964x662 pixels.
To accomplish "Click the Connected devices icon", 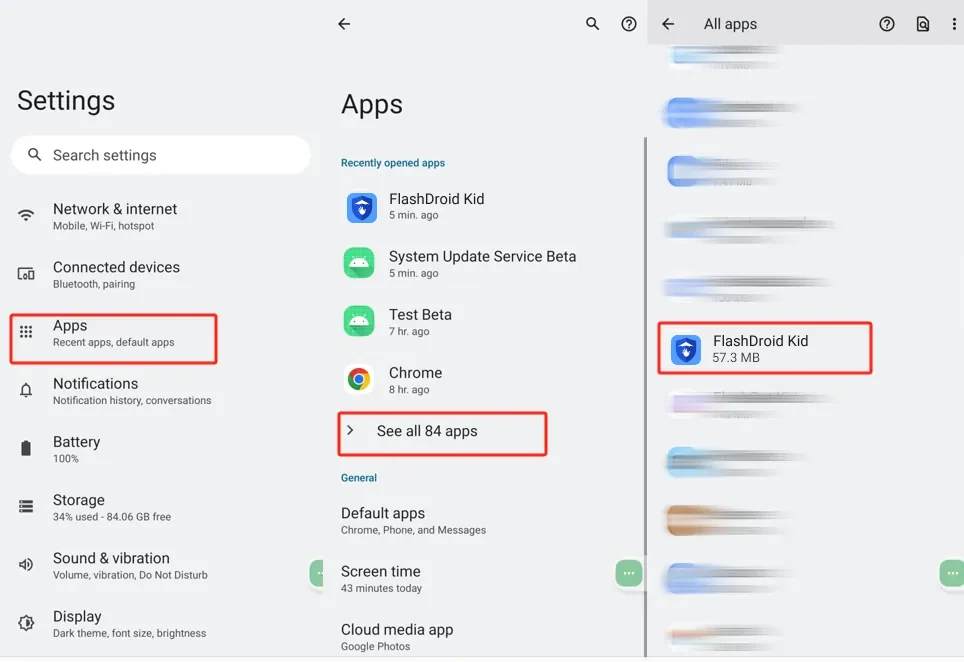I will [26, 274].
